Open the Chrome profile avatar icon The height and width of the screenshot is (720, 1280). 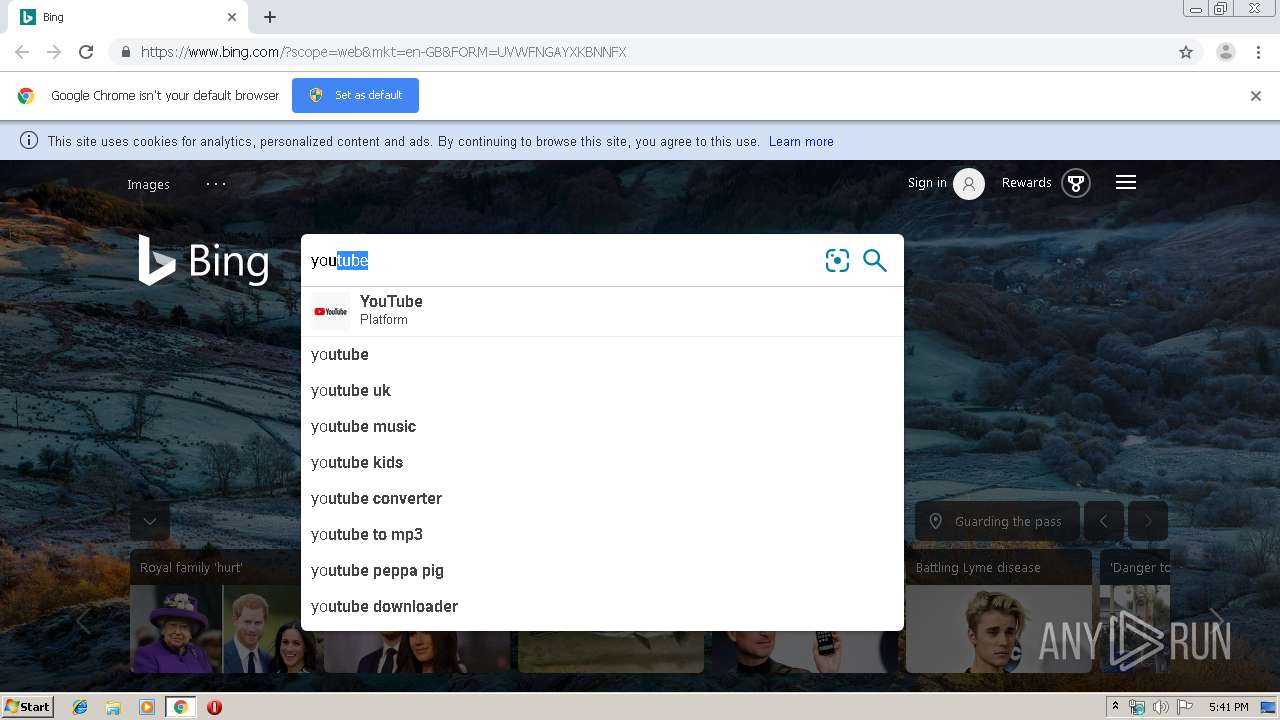(x=1226, y=52)
